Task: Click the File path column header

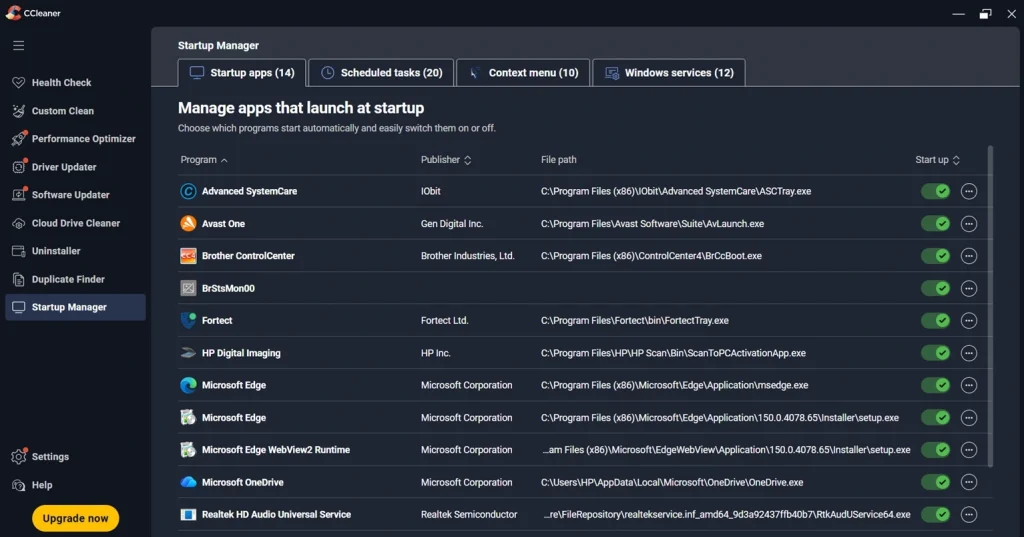Action: (x=558, y=160)
